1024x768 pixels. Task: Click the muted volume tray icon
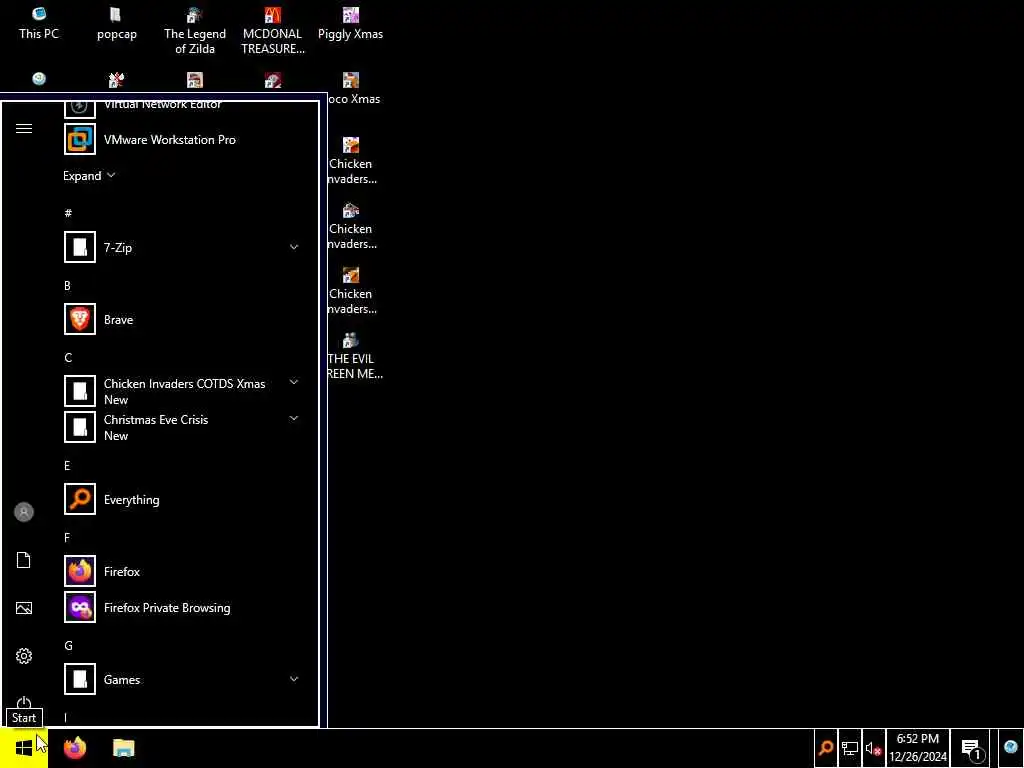[x=873, y=748]
